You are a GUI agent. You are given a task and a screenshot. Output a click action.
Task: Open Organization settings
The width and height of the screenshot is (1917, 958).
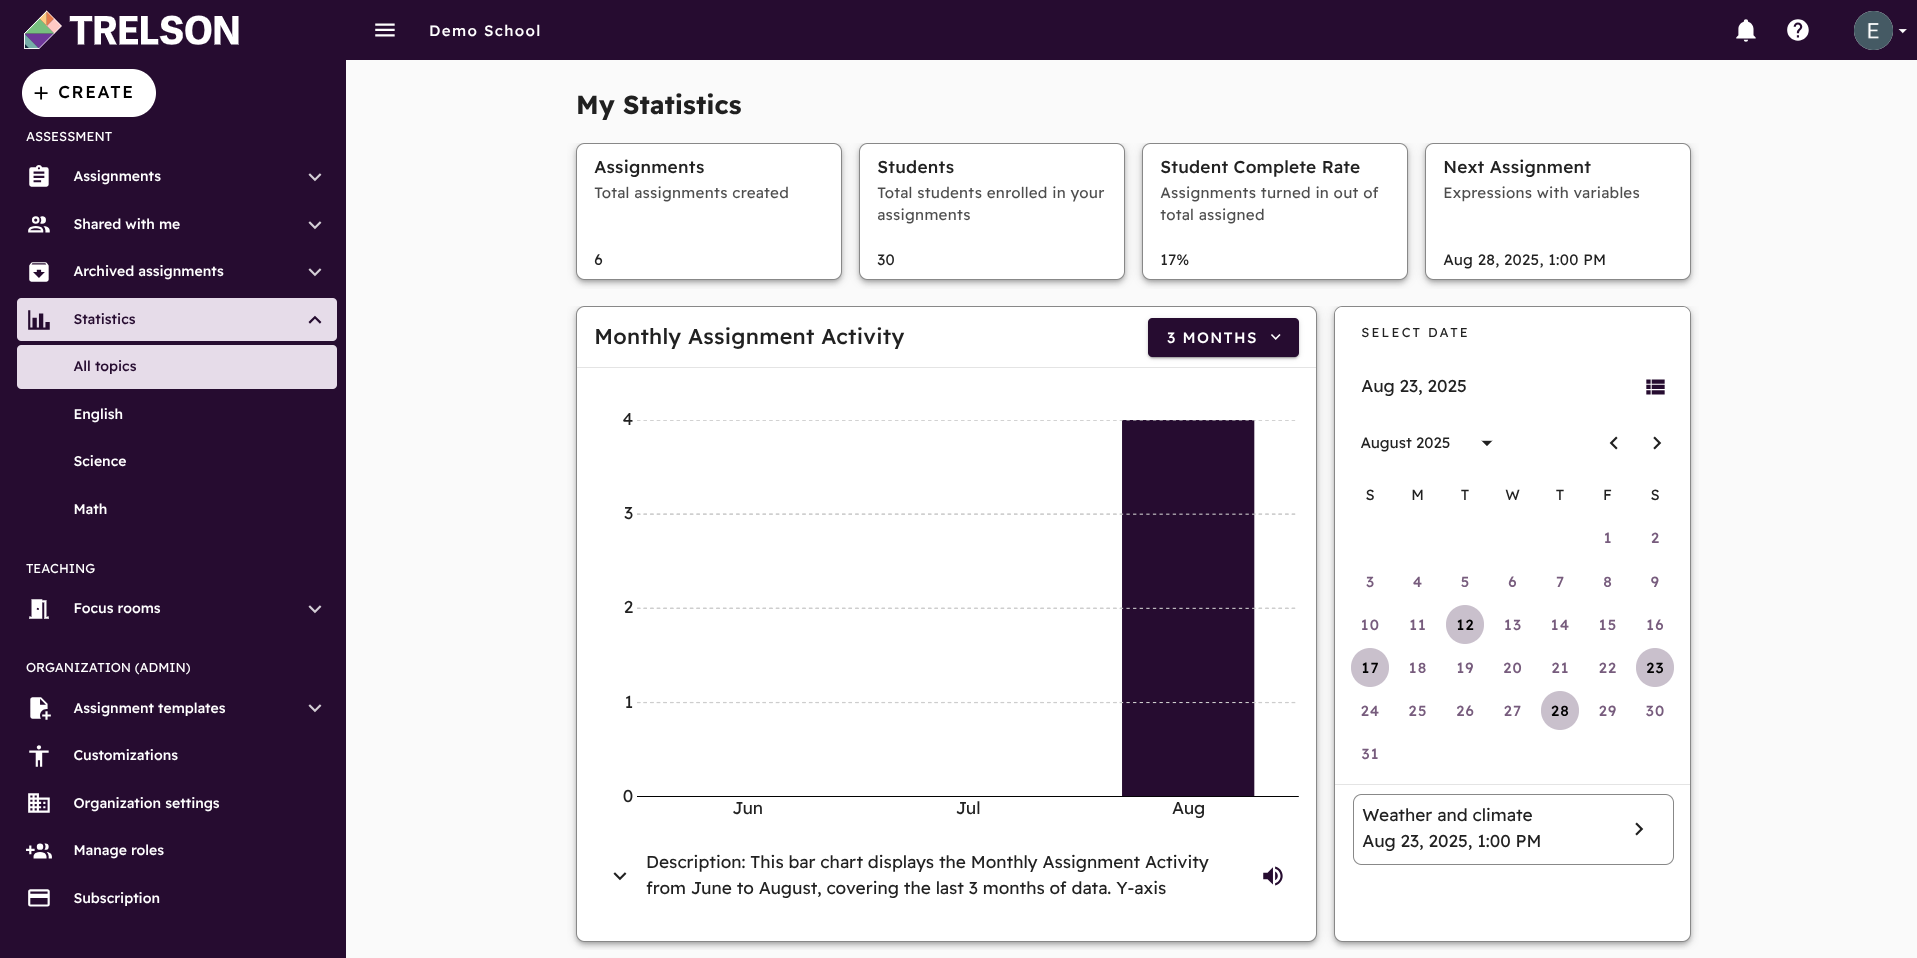click(146, 803)
